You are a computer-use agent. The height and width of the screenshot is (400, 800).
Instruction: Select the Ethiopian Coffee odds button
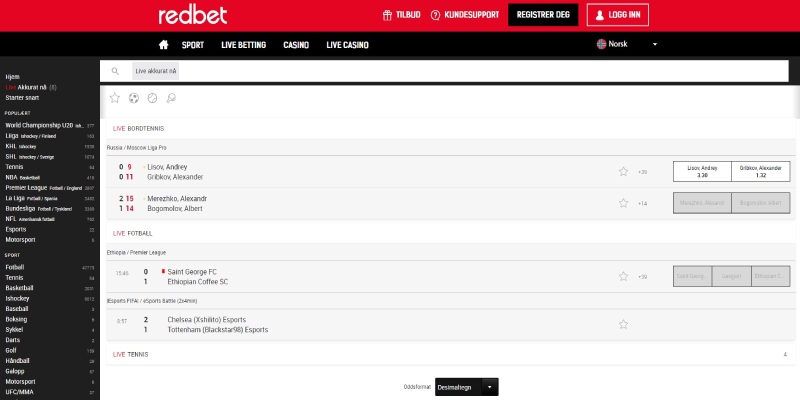coord(770,276)
